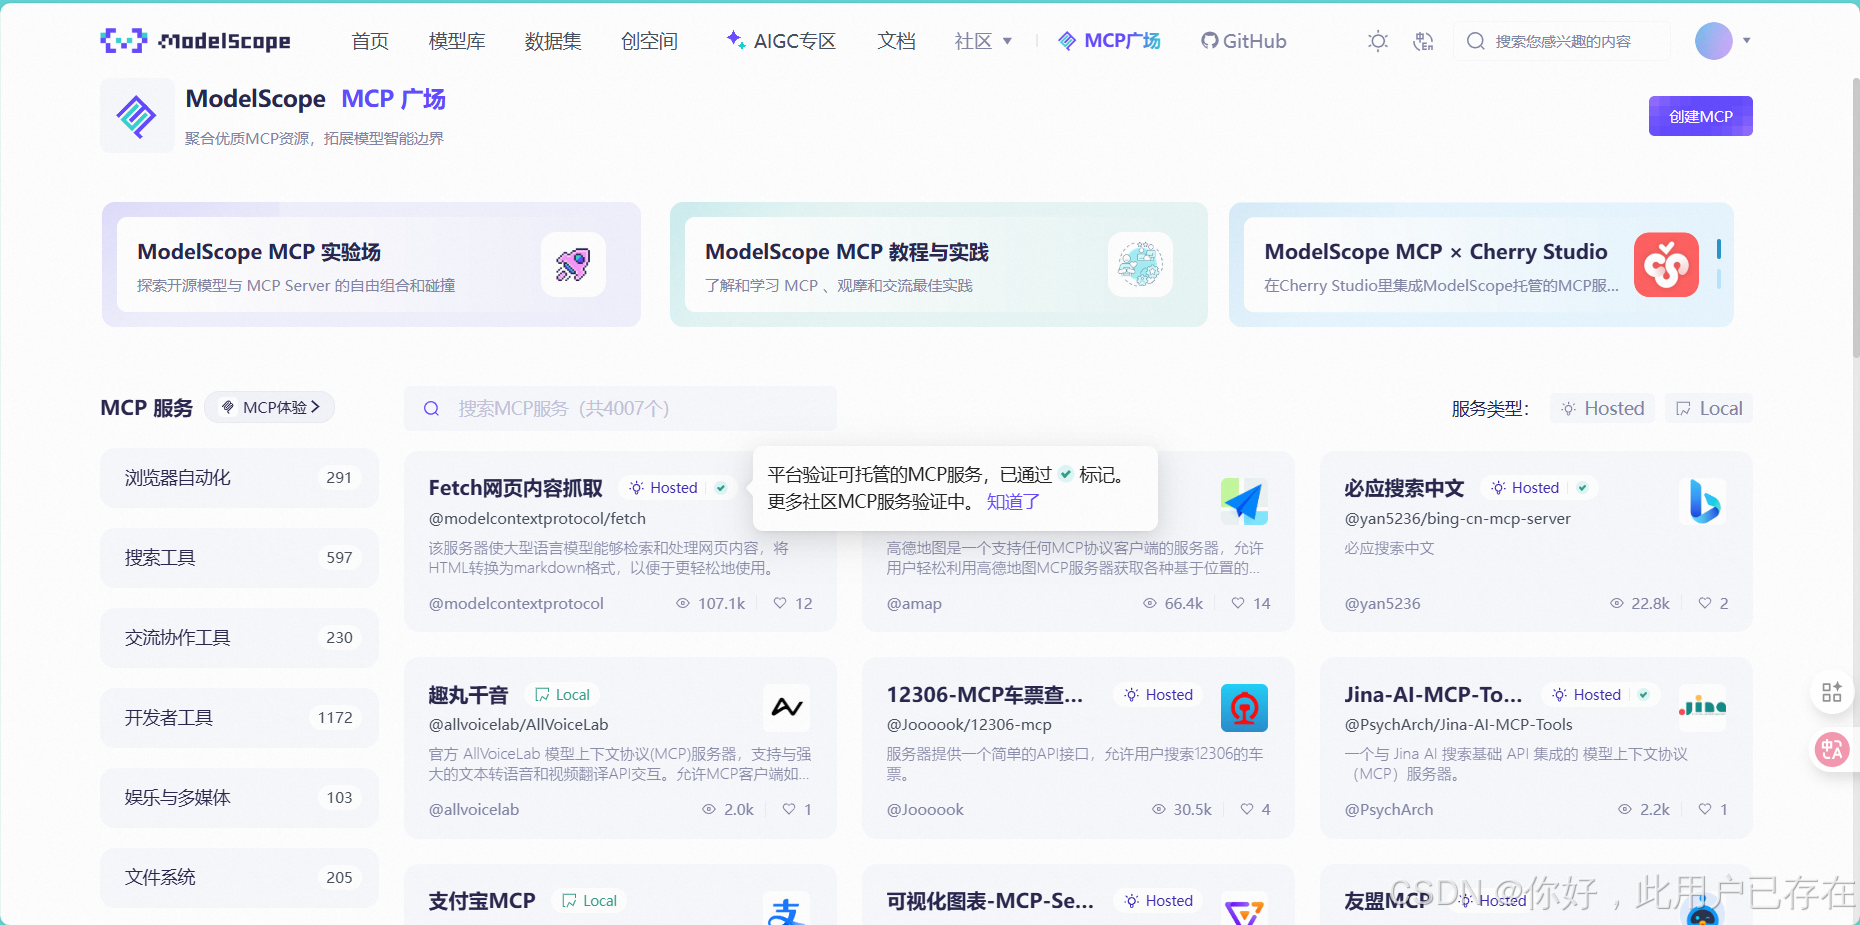1860x925 pixels.
Task: Select the 娱乐与多媒体 category
Action: click(239, 798)
